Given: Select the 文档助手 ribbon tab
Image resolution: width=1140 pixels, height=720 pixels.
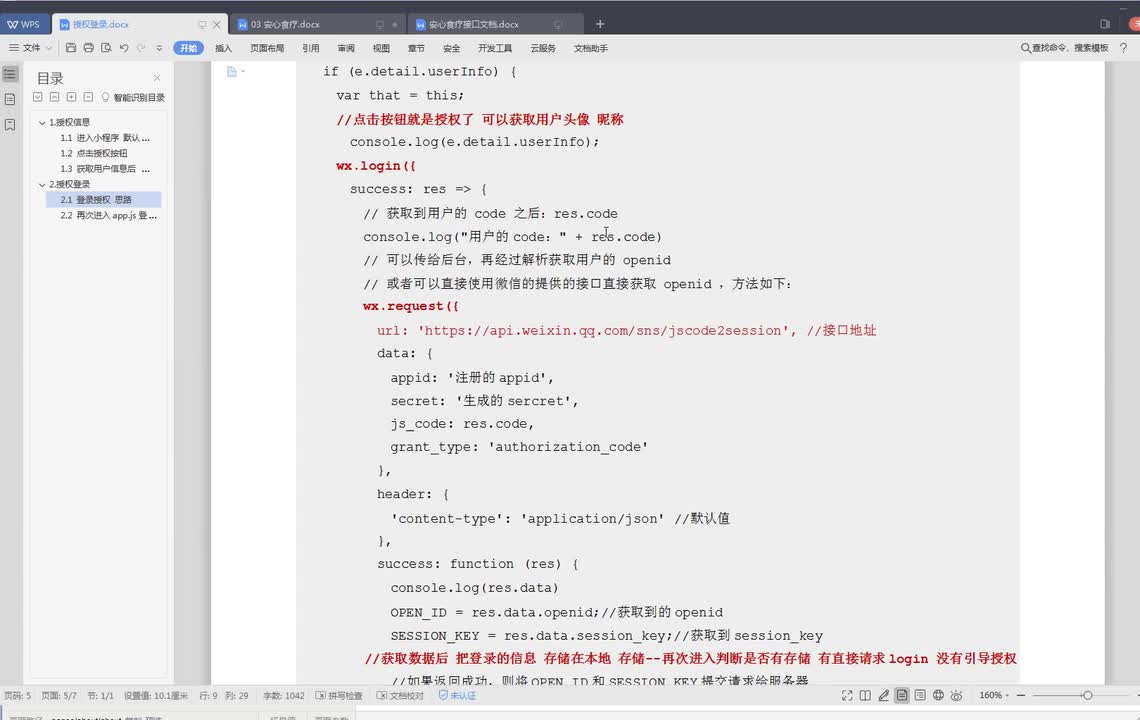Looking at the screenshot, I should click(x=590, y=48).
